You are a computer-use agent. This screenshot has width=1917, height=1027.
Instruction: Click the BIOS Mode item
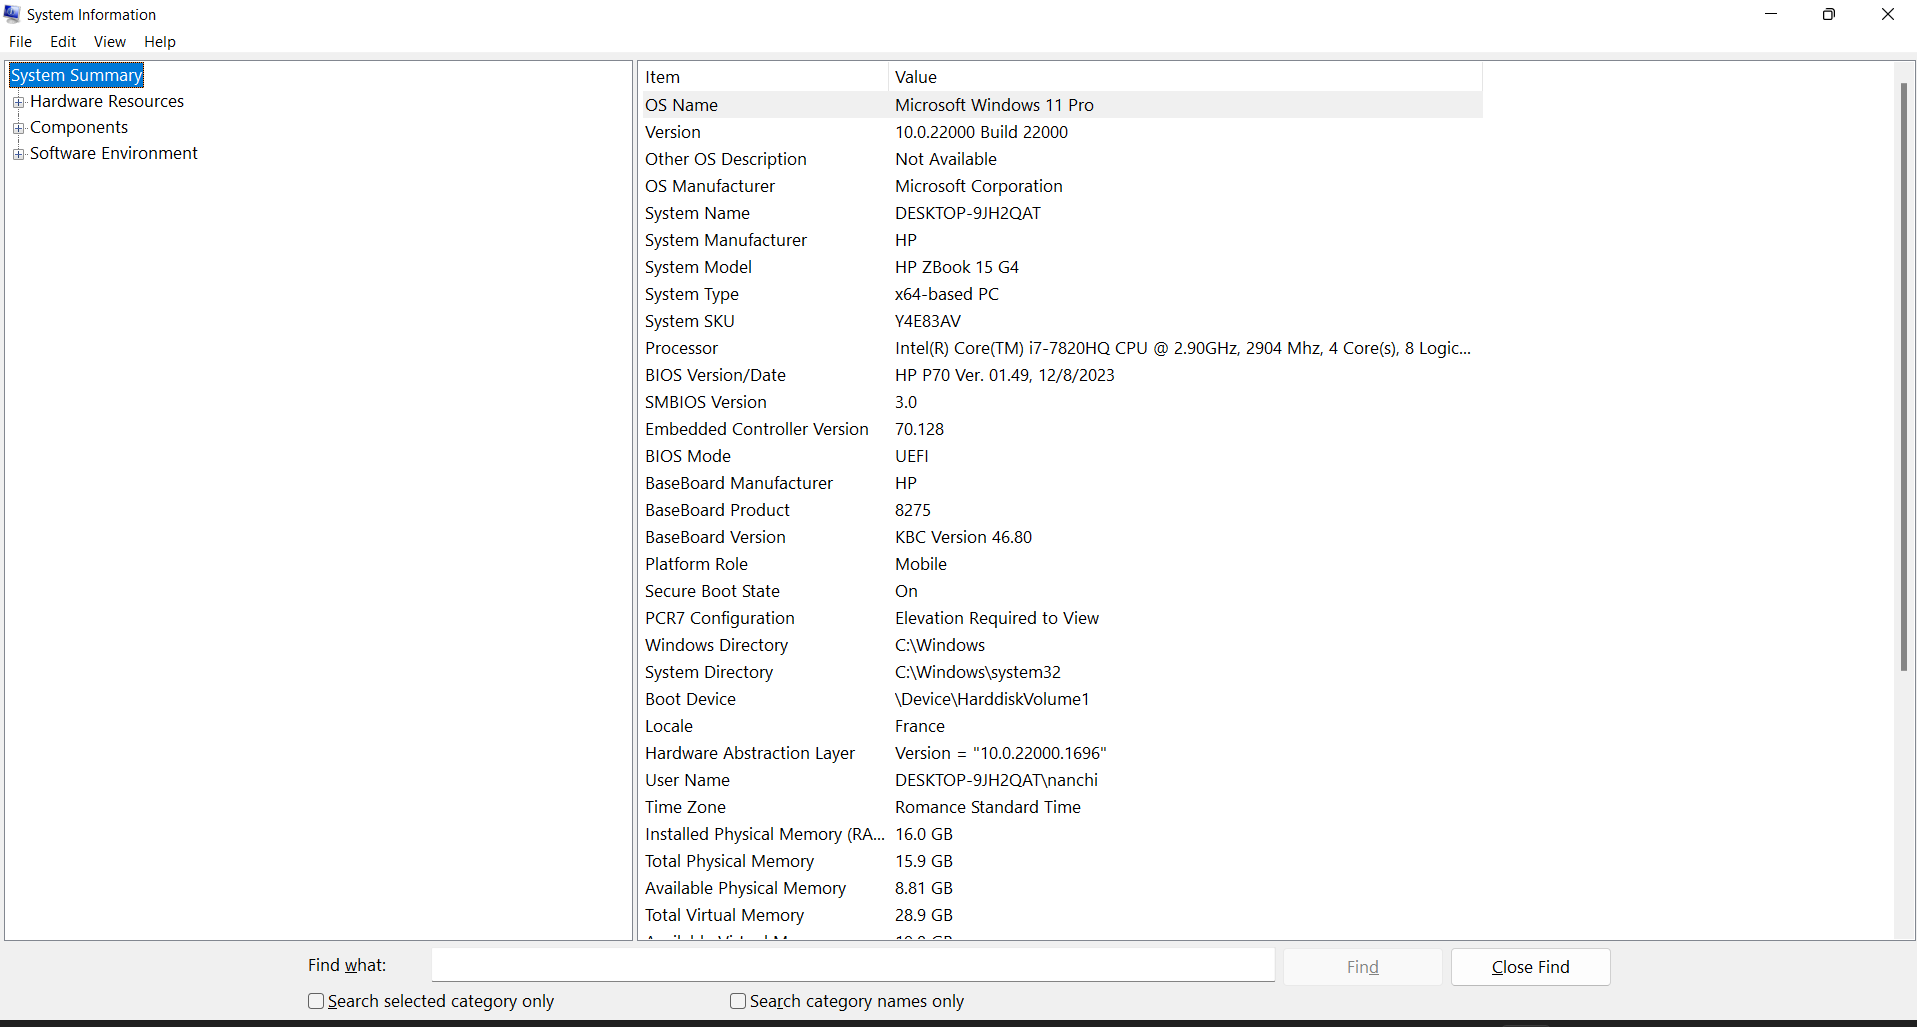click(x=688, y=456)
